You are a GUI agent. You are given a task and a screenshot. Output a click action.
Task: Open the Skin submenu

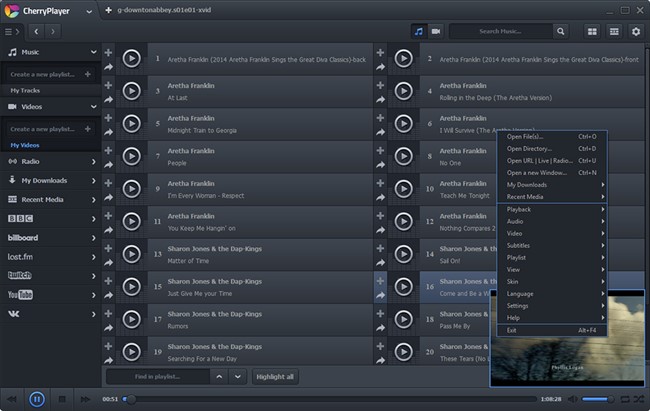pyautogui.click(x=552, y=282)
